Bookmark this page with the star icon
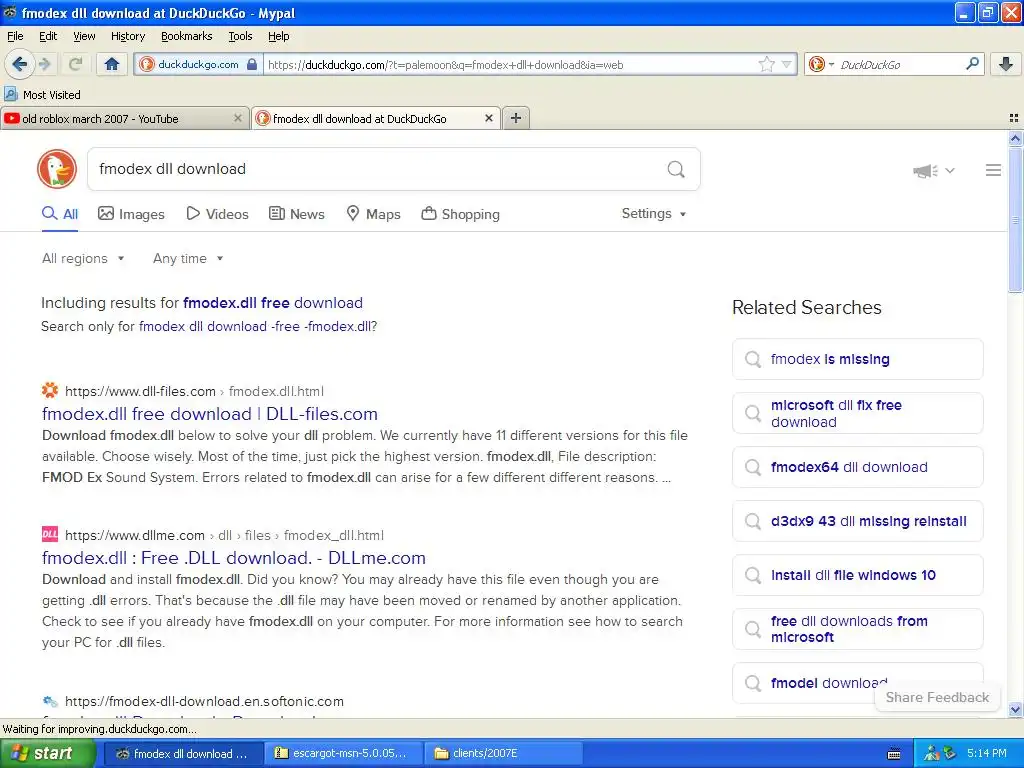Image resolution: width=1024 pixels, height=768 pixels. click(x=766, y=64)
